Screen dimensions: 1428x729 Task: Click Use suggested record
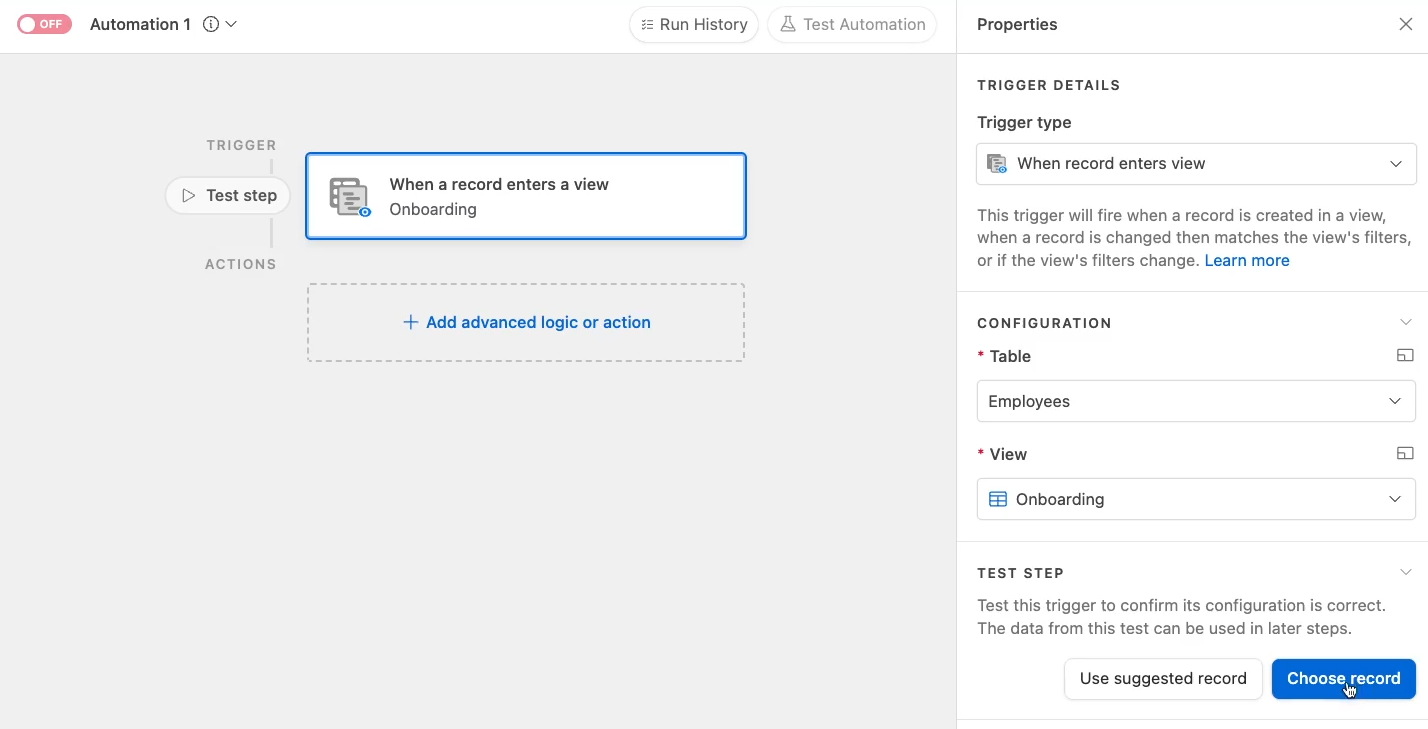tap(1163, 679)
